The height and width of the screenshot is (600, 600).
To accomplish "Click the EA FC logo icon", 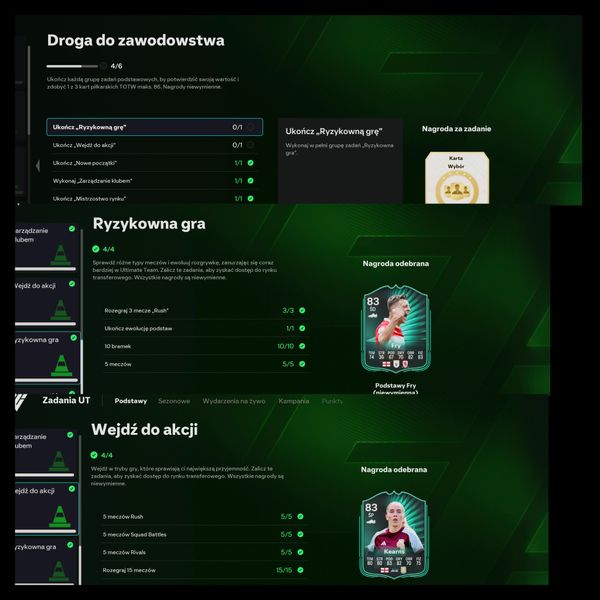I will [21, 402].
